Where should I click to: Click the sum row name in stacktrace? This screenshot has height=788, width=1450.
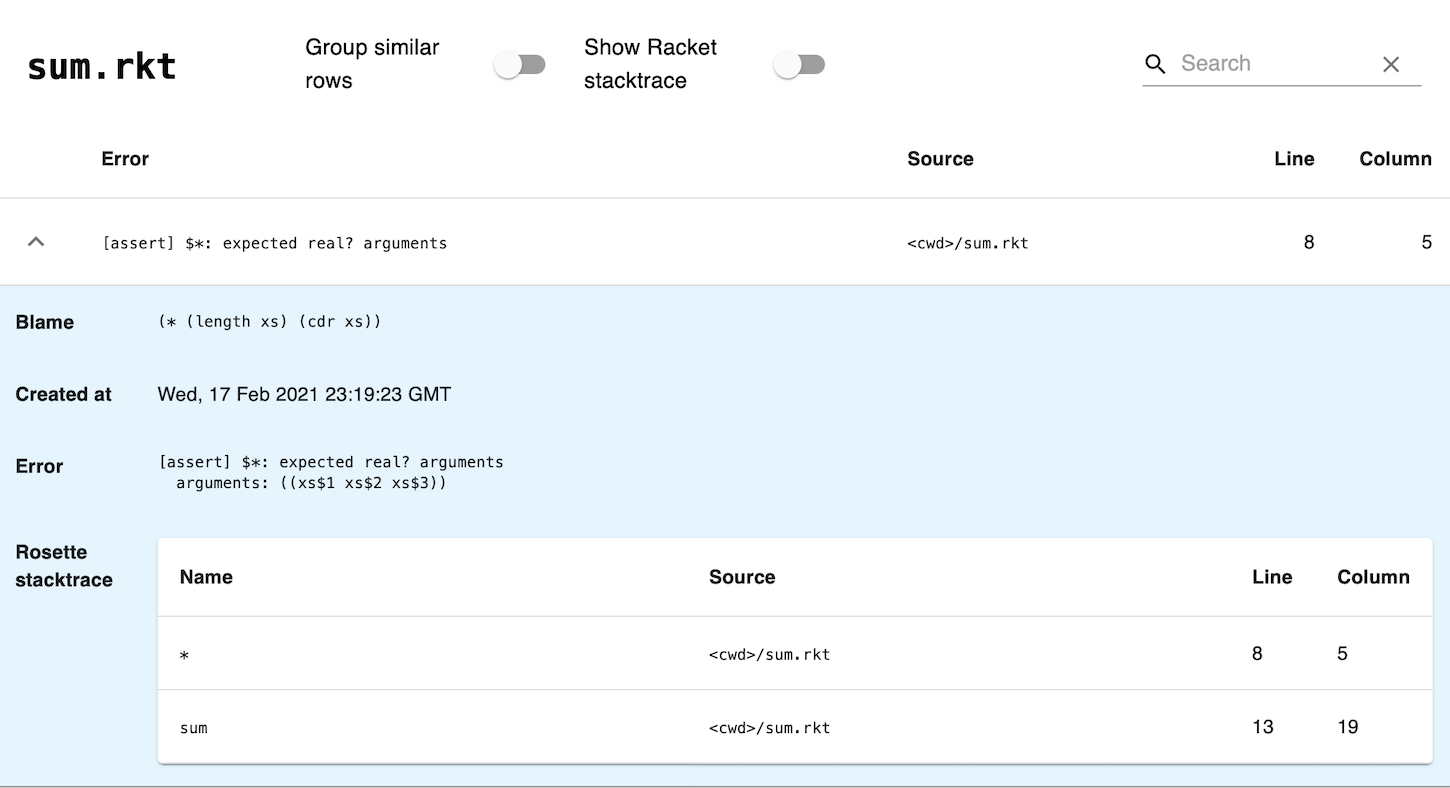(x=194, y=728)
